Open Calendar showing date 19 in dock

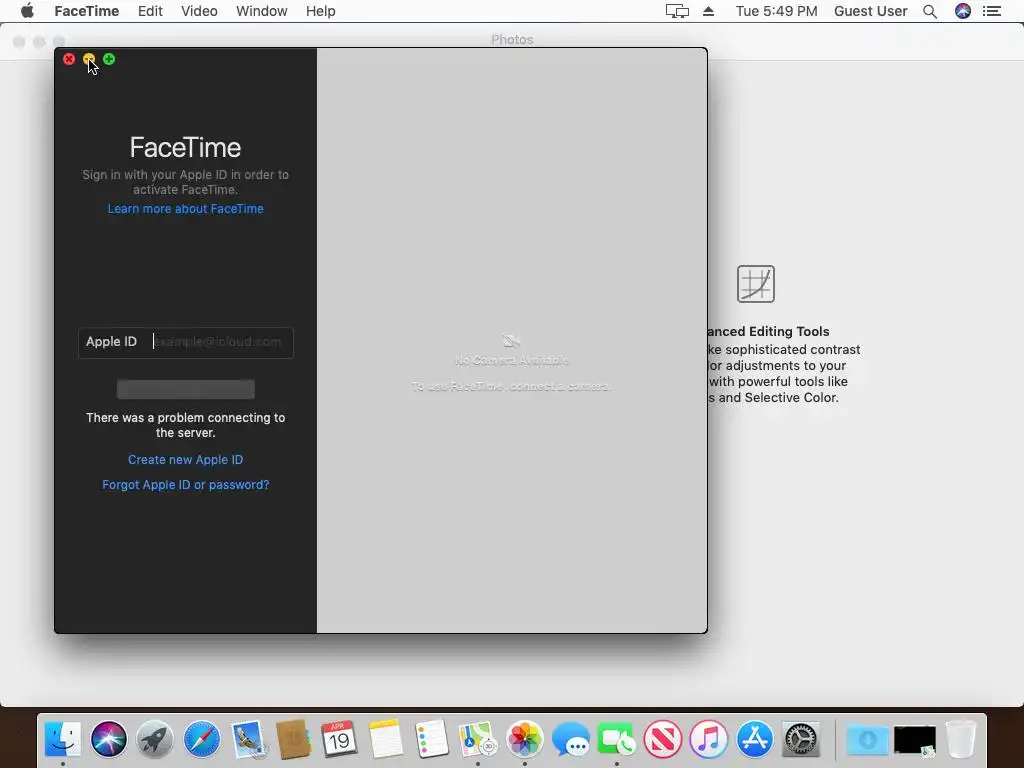339,739
